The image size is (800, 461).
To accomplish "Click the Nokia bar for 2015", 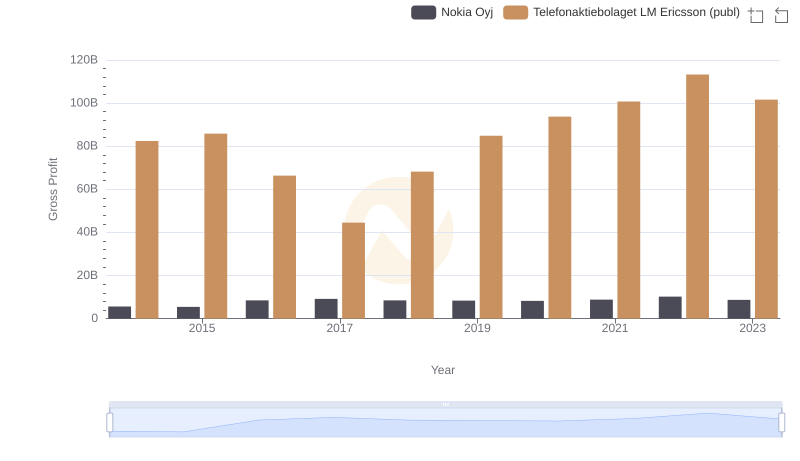I will pos(188,313).
